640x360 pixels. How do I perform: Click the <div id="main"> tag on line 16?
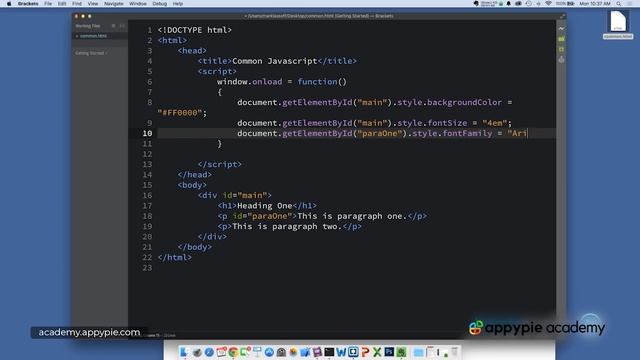coord(234,196)
